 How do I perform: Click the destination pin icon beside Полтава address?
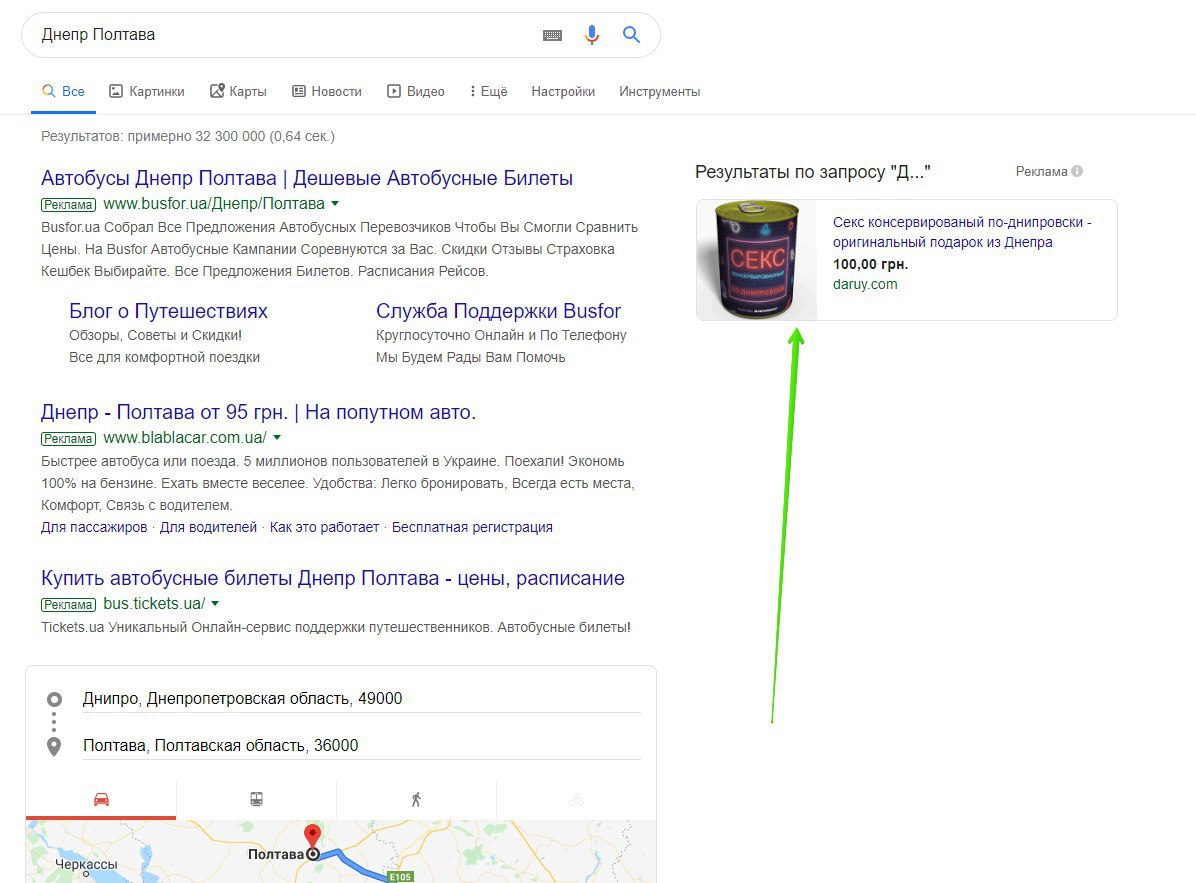coord(54,747)
